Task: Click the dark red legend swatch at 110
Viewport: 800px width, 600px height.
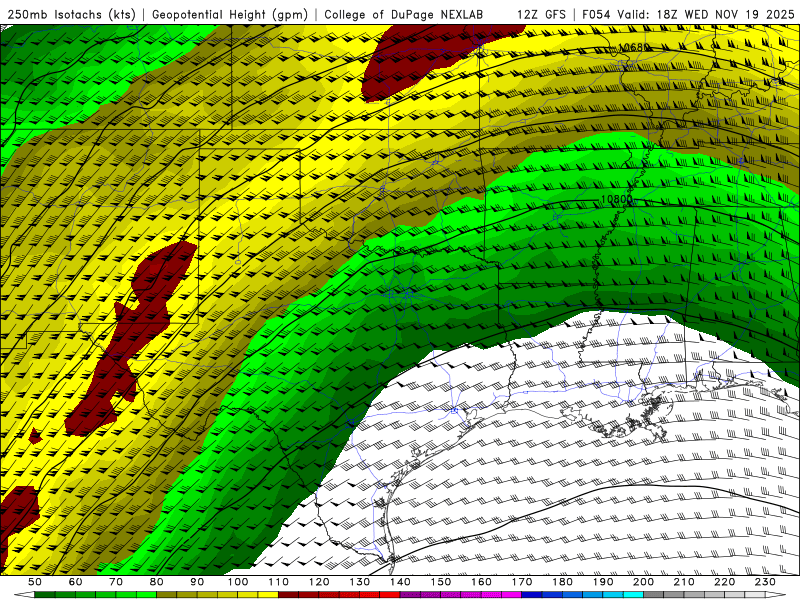Action: pos(289,595)
